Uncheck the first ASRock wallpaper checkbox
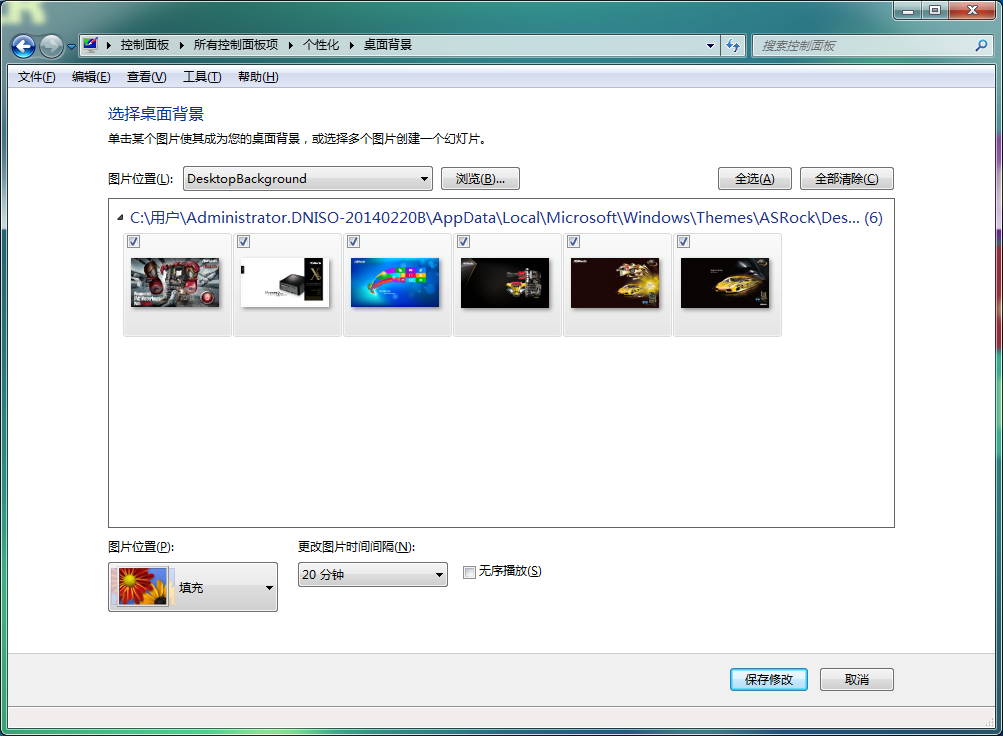1003x736 pixels. click(133, 241)
